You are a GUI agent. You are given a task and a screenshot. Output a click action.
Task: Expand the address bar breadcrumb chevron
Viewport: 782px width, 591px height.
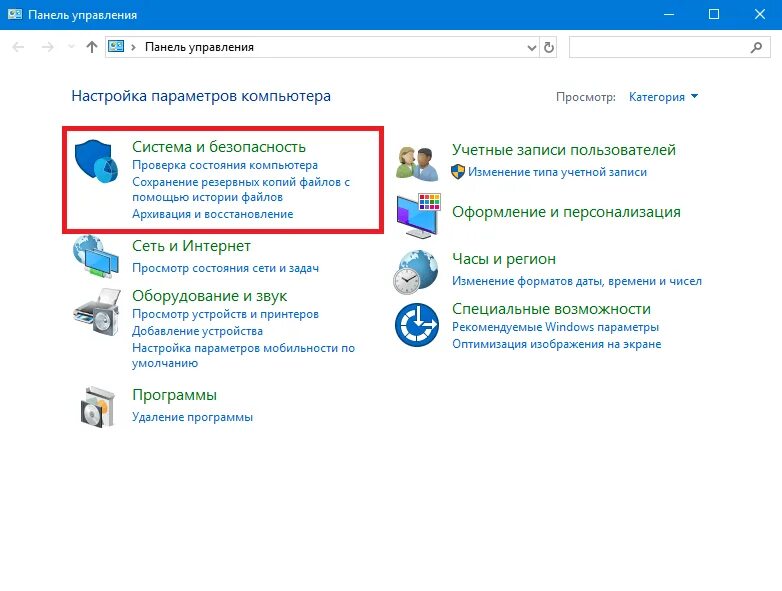[133, 47]
